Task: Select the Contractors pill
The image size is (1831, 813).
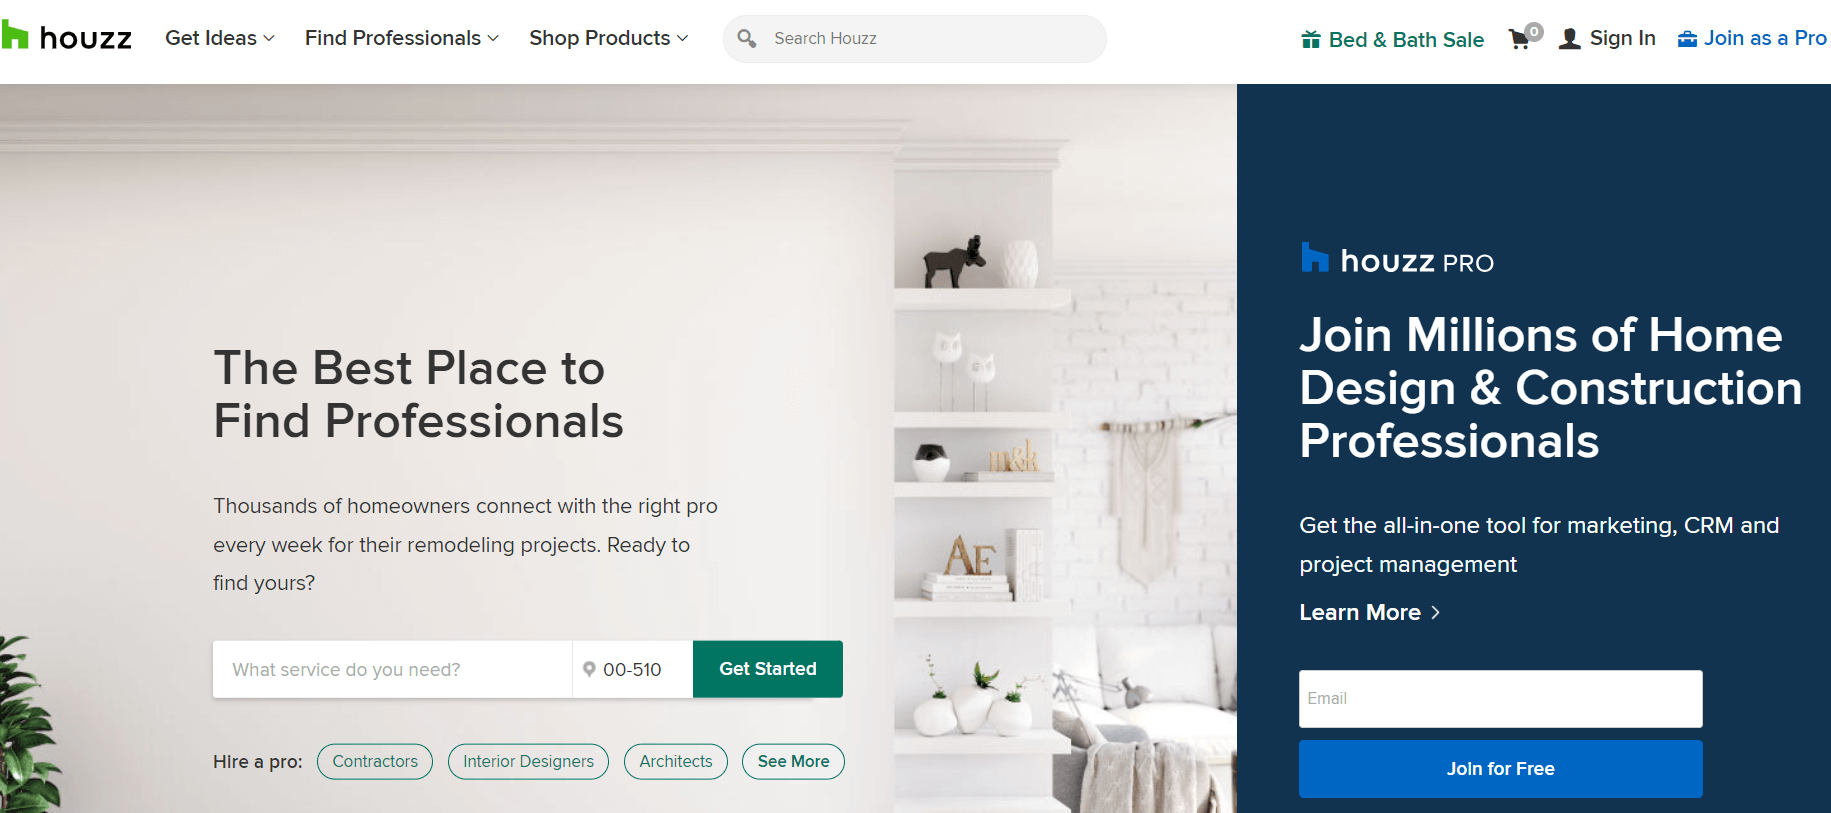Action: pyautogui.click(x=375, y=761)
